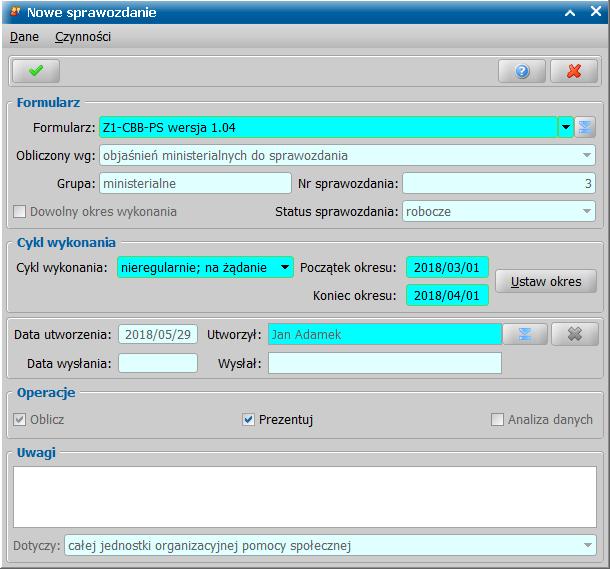Open the Obliczony wg dropdown
This screenshot has width=610, height=569.
[x=587, y=156]
